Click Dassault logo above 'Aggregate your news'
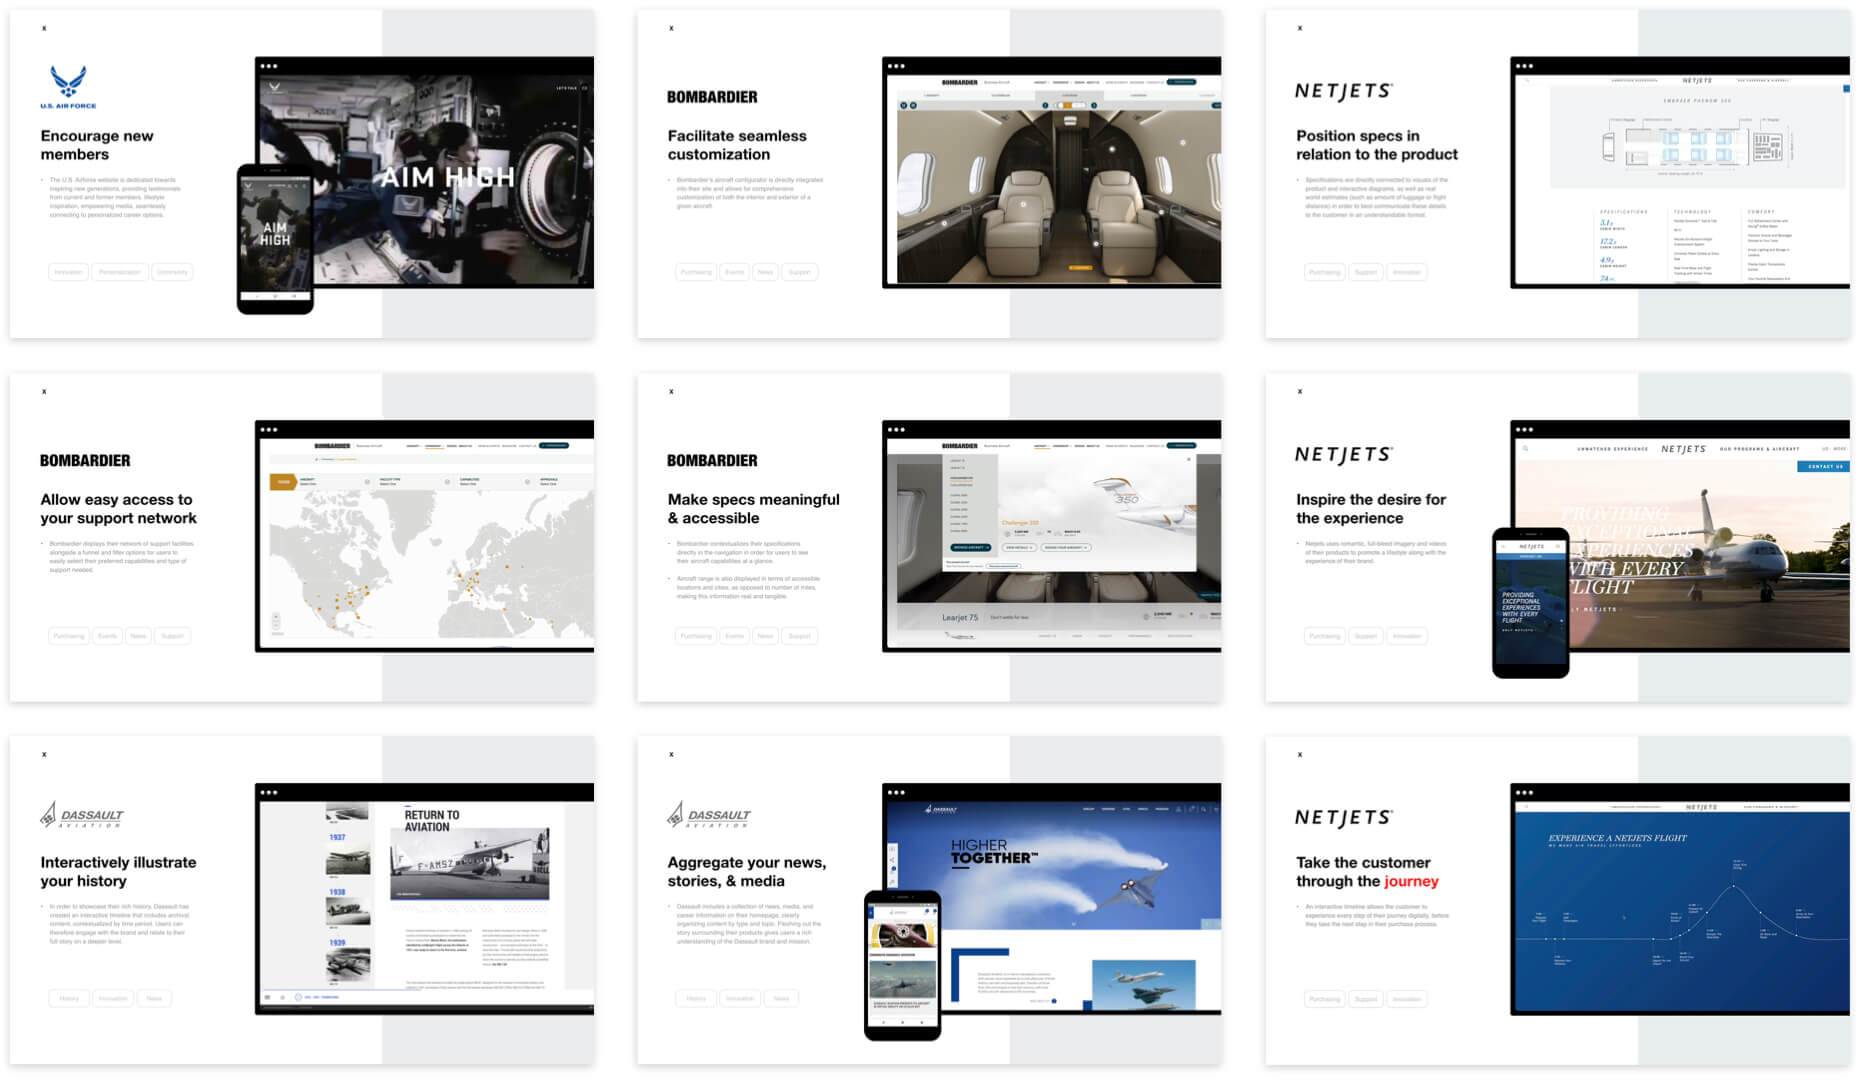Viewport: 1860px width, 1080px height. pyautogui.click(x=709, y=815)
